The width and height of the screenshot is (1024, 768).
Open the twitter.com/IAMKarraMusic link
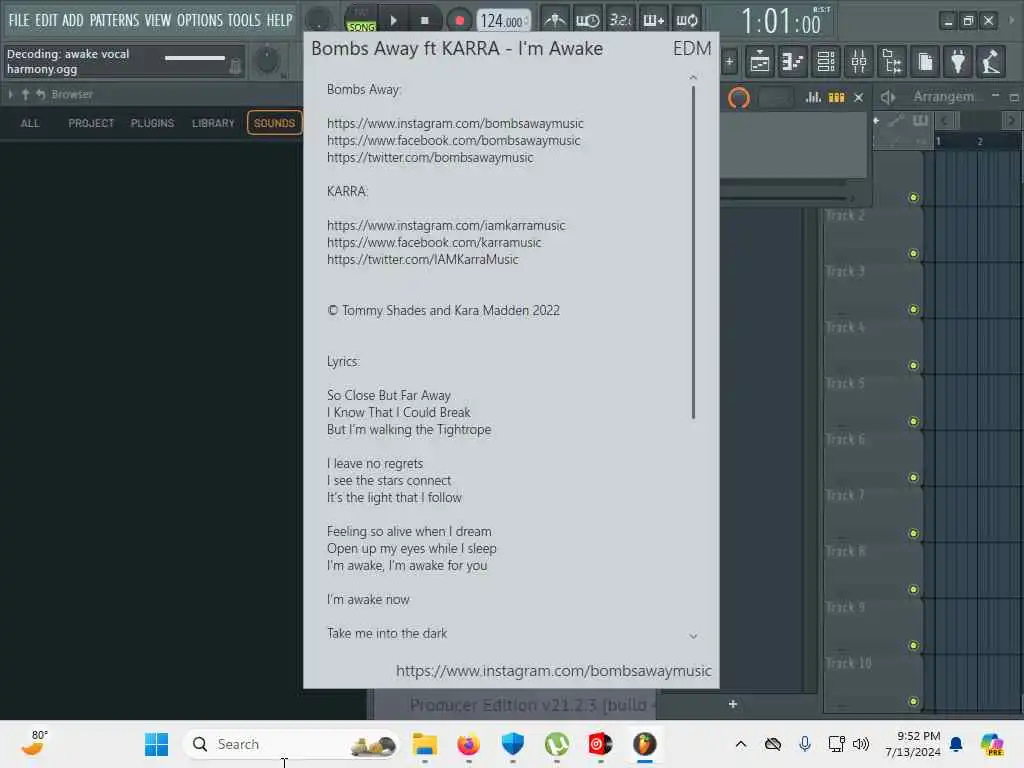[x=423, y=259]
